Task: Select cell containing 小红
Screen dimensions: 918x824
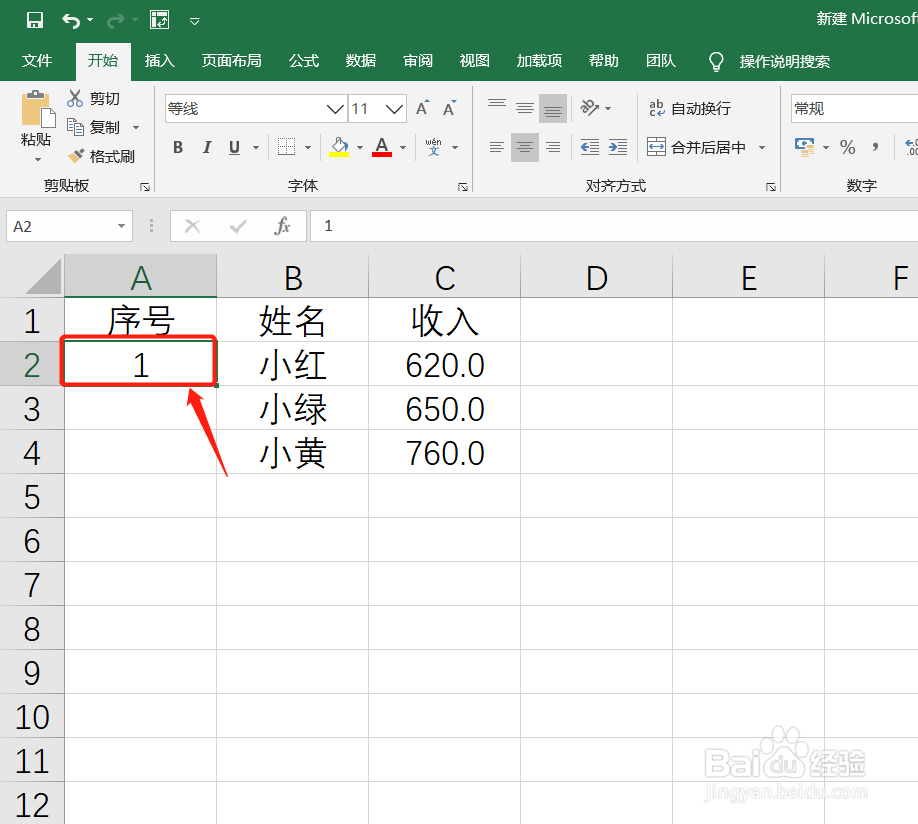Action: (x=293, y=364)
